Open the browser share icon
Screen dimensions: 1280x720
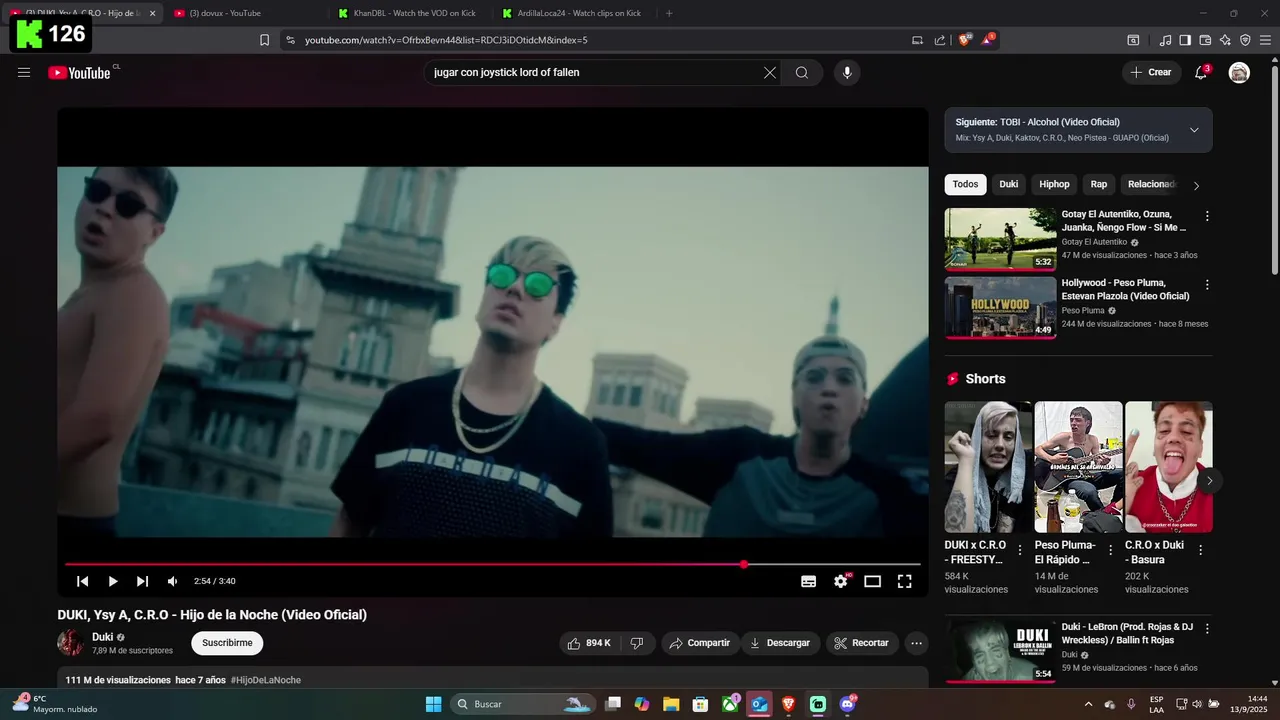940,40
